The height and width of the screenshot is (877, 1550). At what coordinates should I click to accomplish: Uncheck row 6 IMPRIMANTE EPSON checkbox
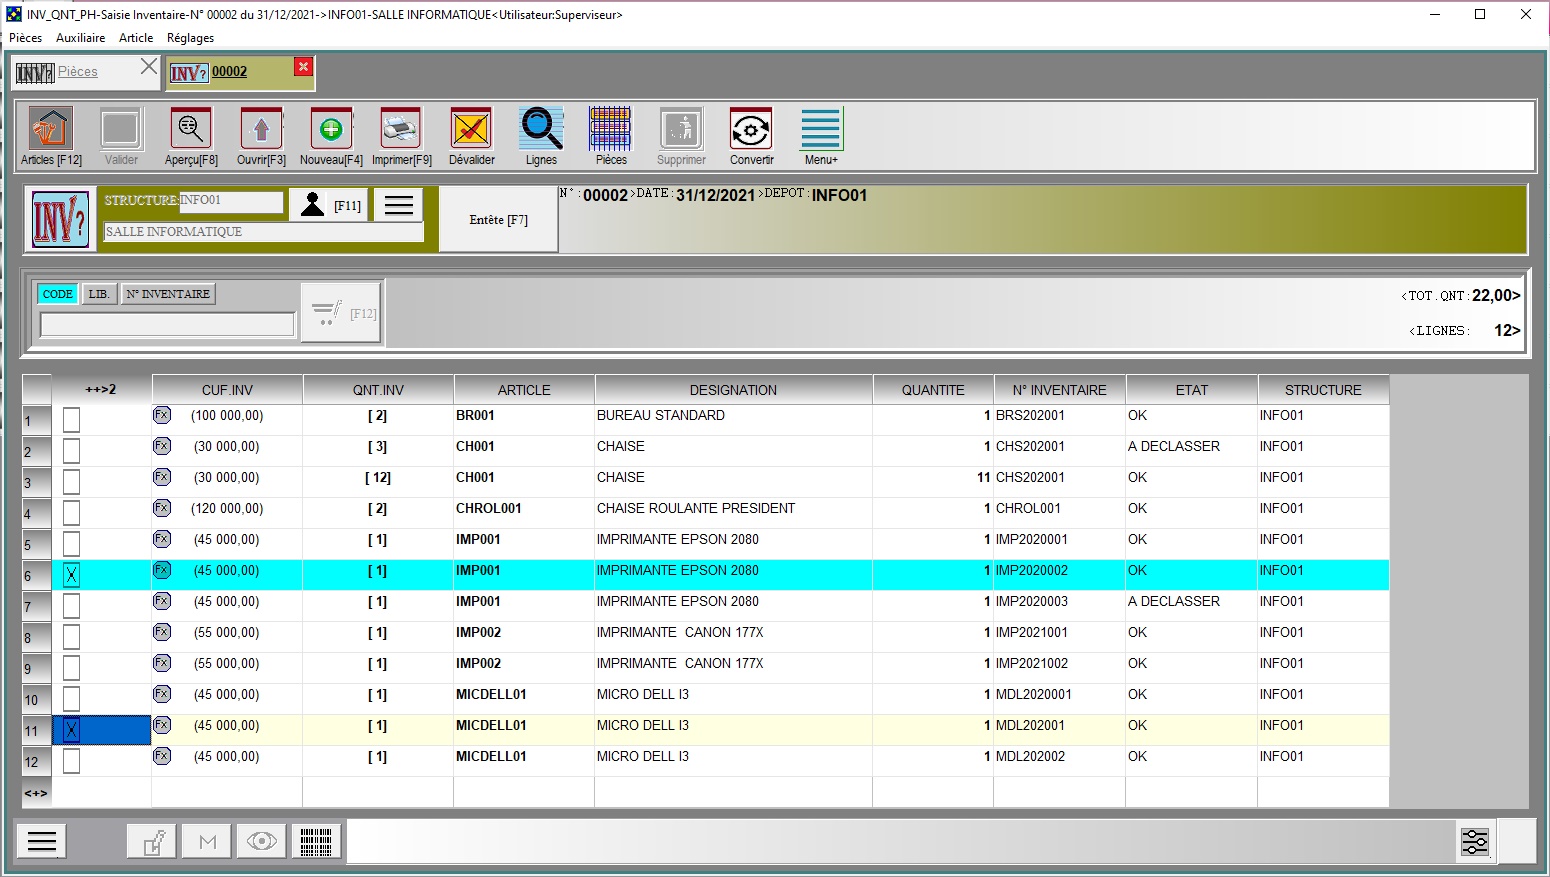[71, 575]
